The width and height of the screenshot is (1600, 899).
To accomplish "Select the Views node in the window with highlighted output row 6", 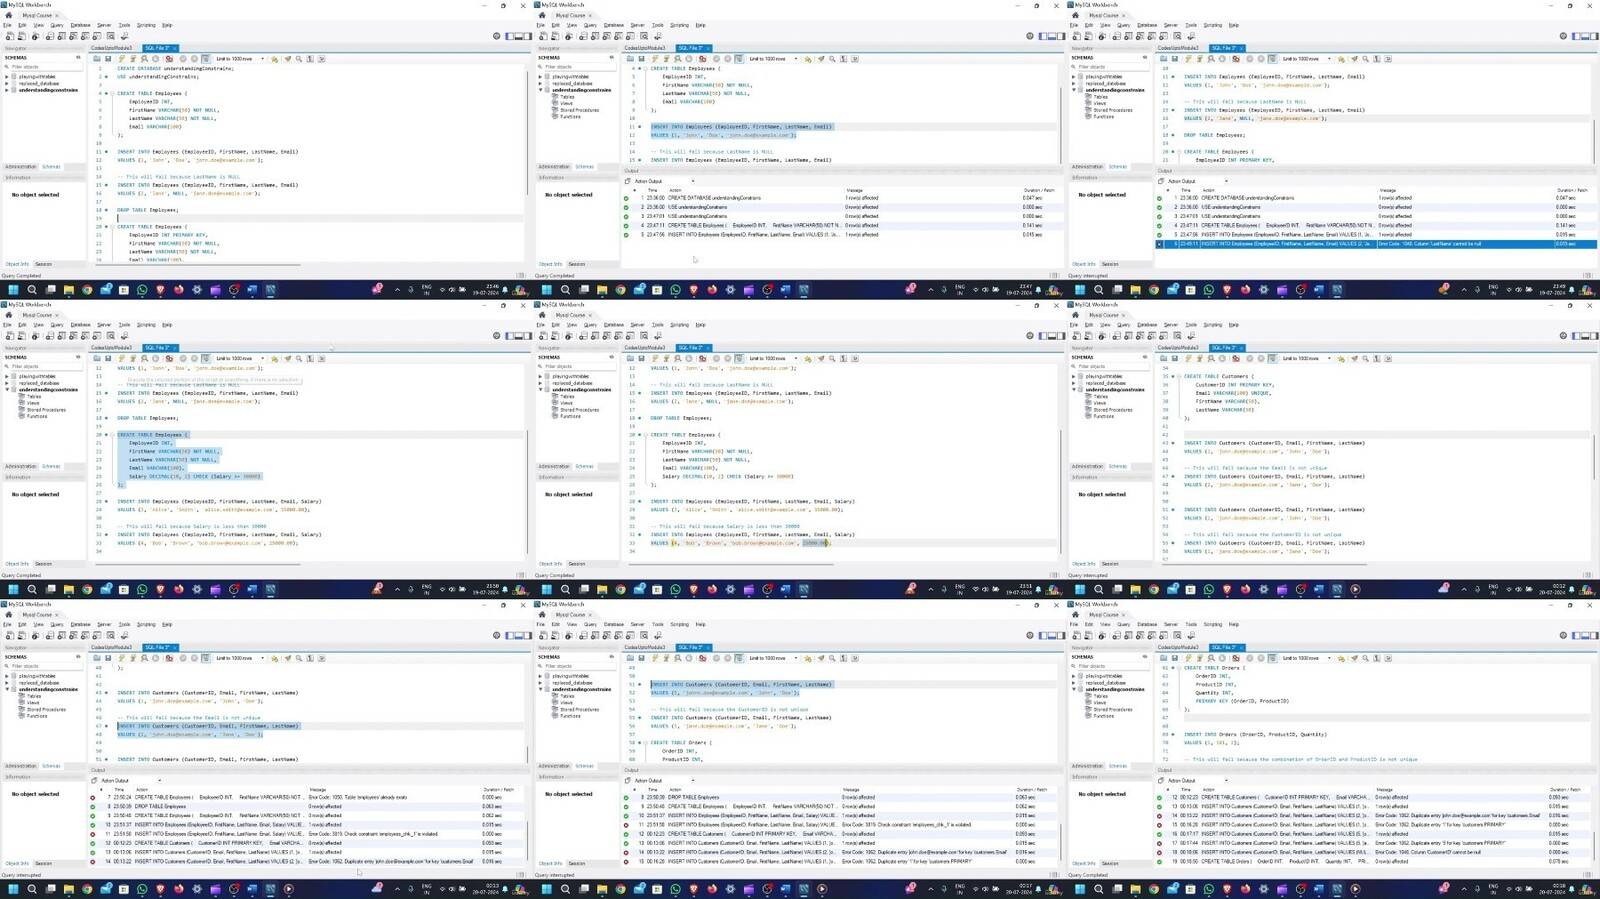I will click(1099, 103).
